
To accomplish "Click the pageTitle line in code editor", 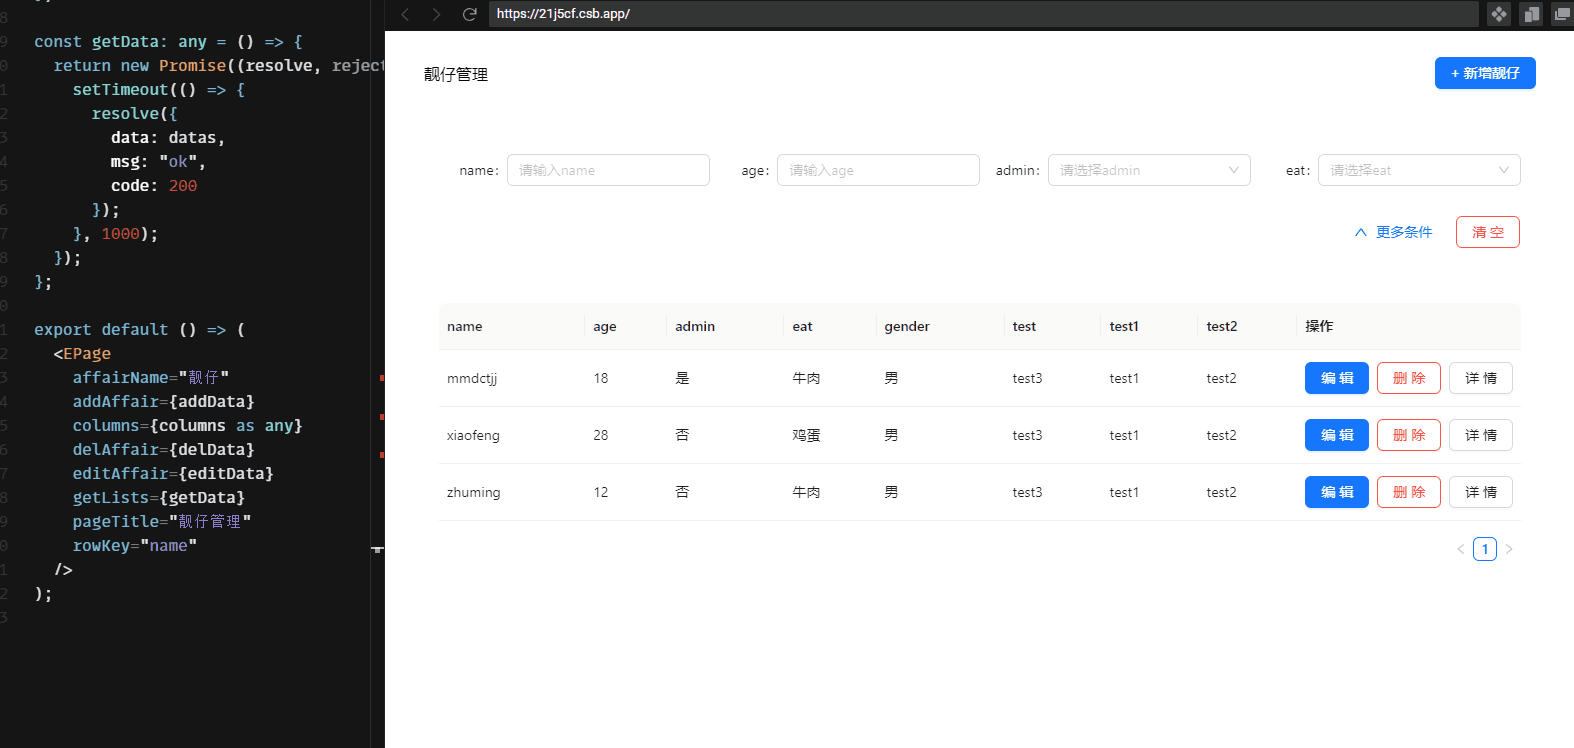I will tap(161, 521).
